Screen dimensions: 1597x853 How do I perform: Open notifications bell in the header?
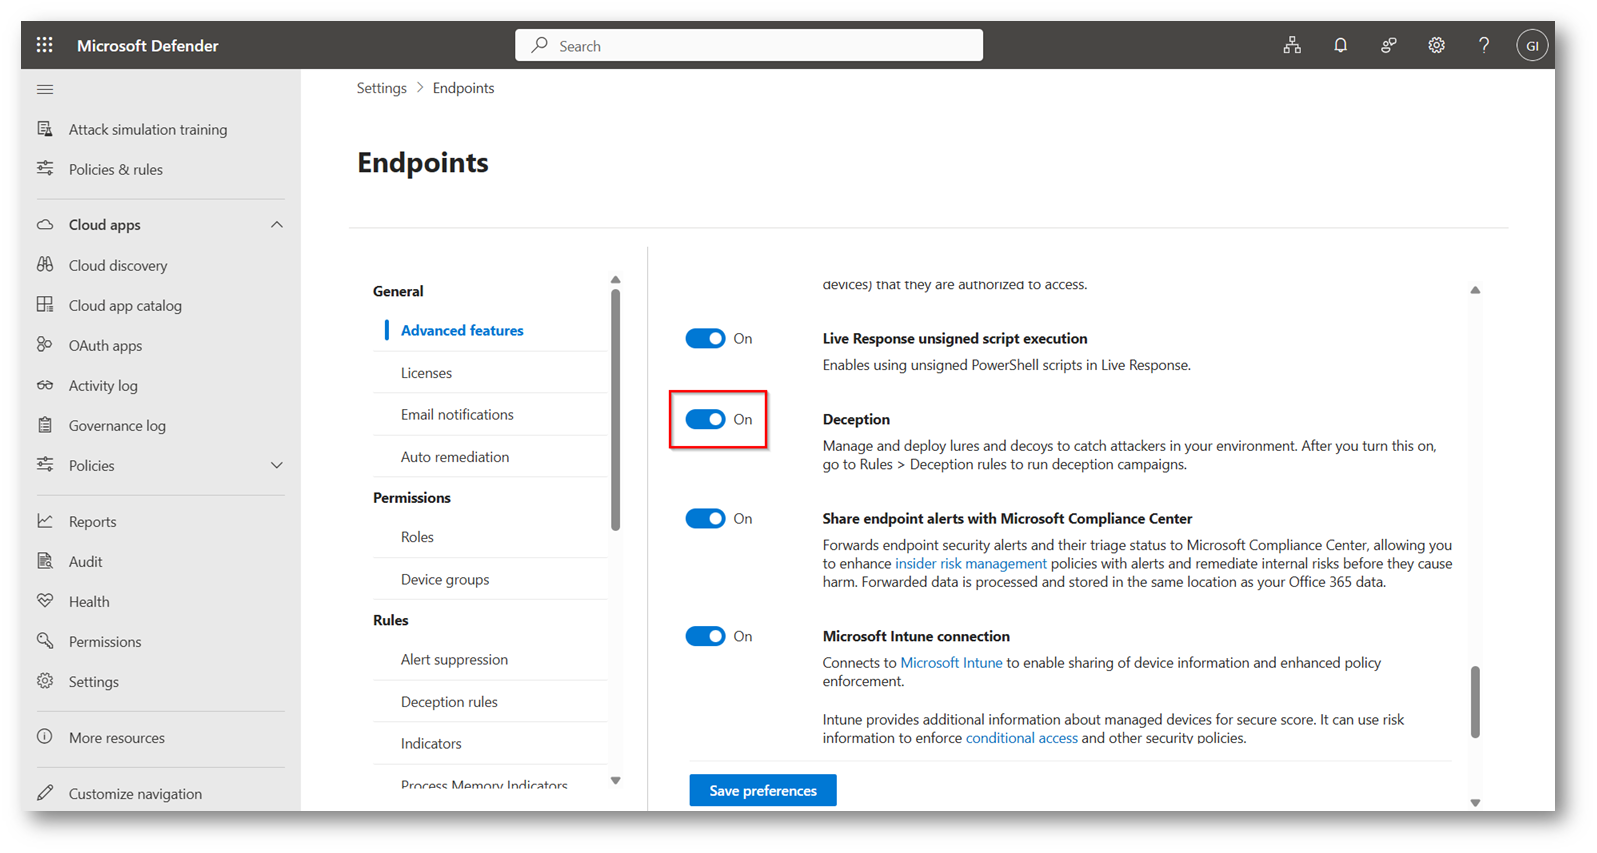coord(1340,45)
